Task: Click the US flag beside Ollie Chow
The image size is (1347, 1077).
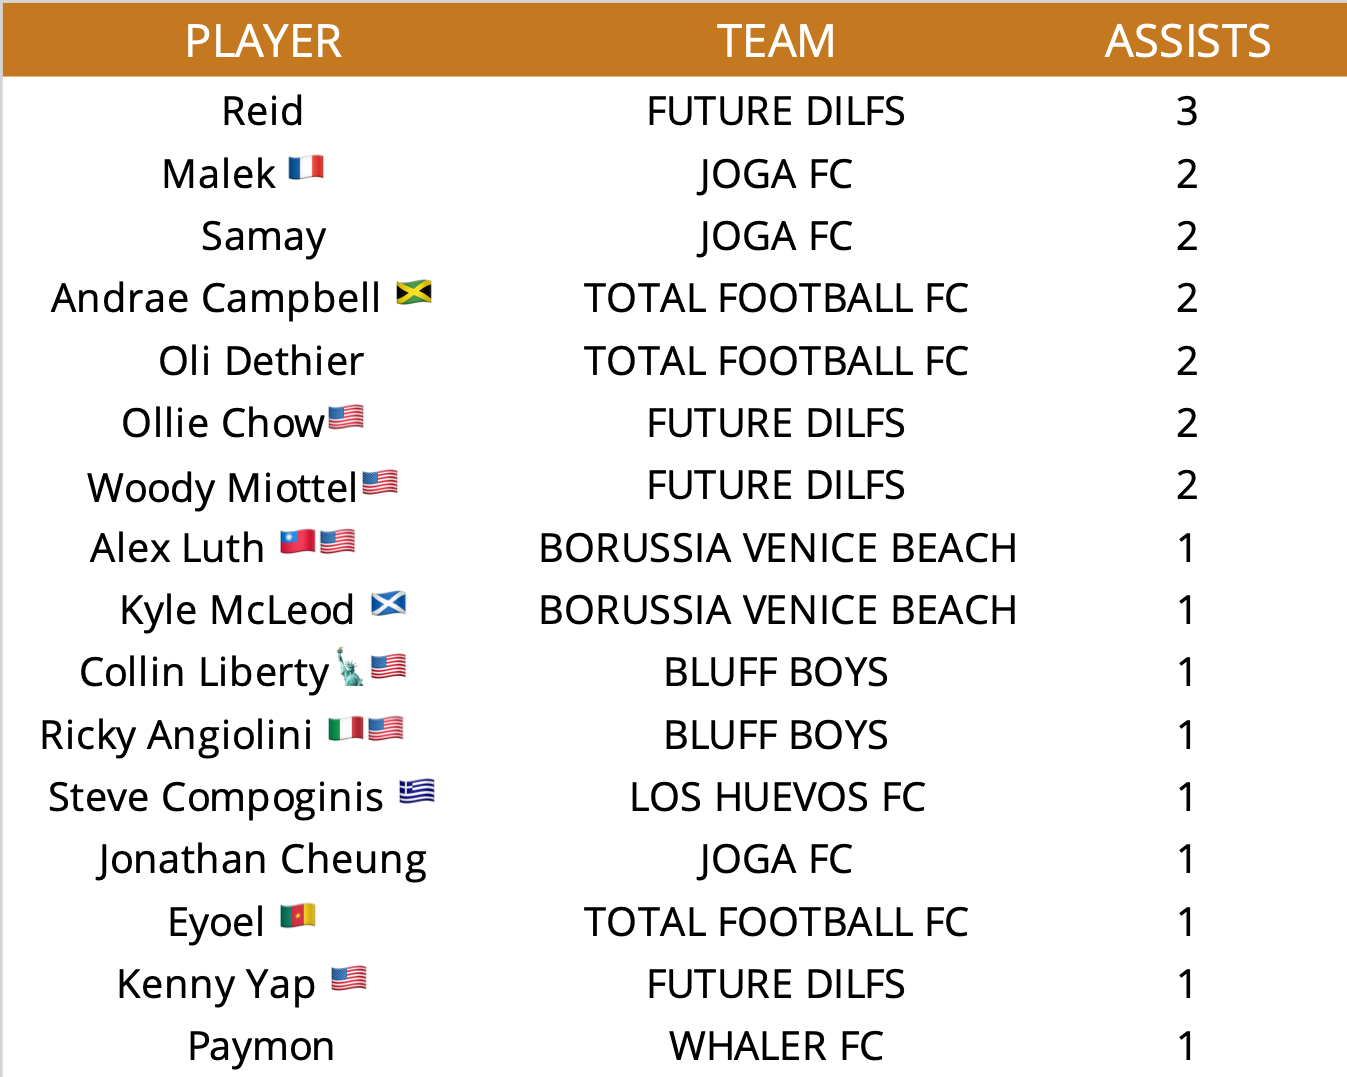Action: (x=346, y=417)
